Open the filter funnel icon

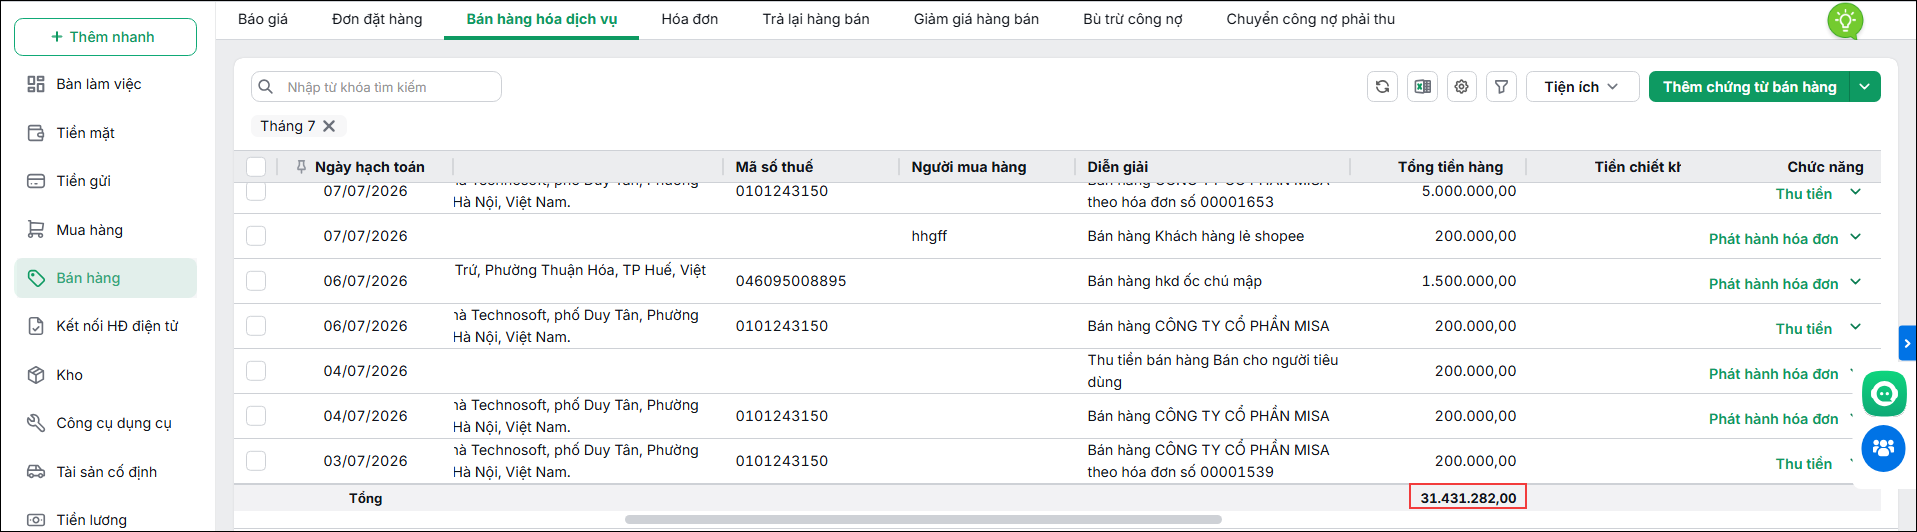coord(1501,87)
